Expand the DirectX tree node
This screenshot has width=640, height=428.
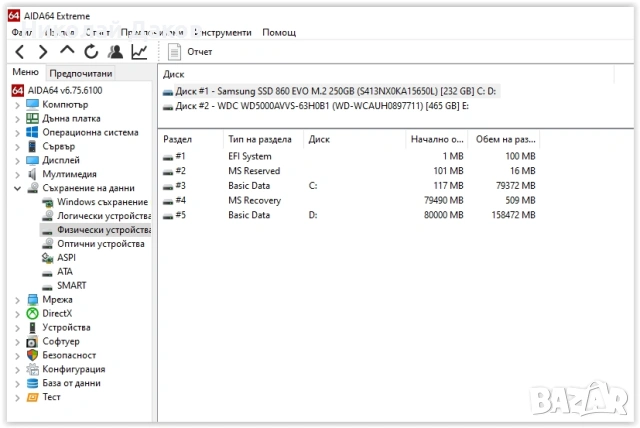point(17,313)
